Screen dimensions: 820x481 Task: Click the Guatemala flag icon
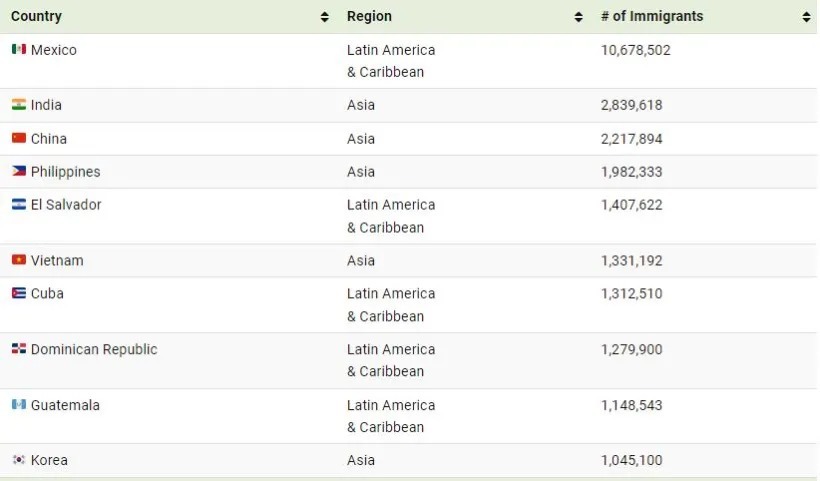point(19,405)
